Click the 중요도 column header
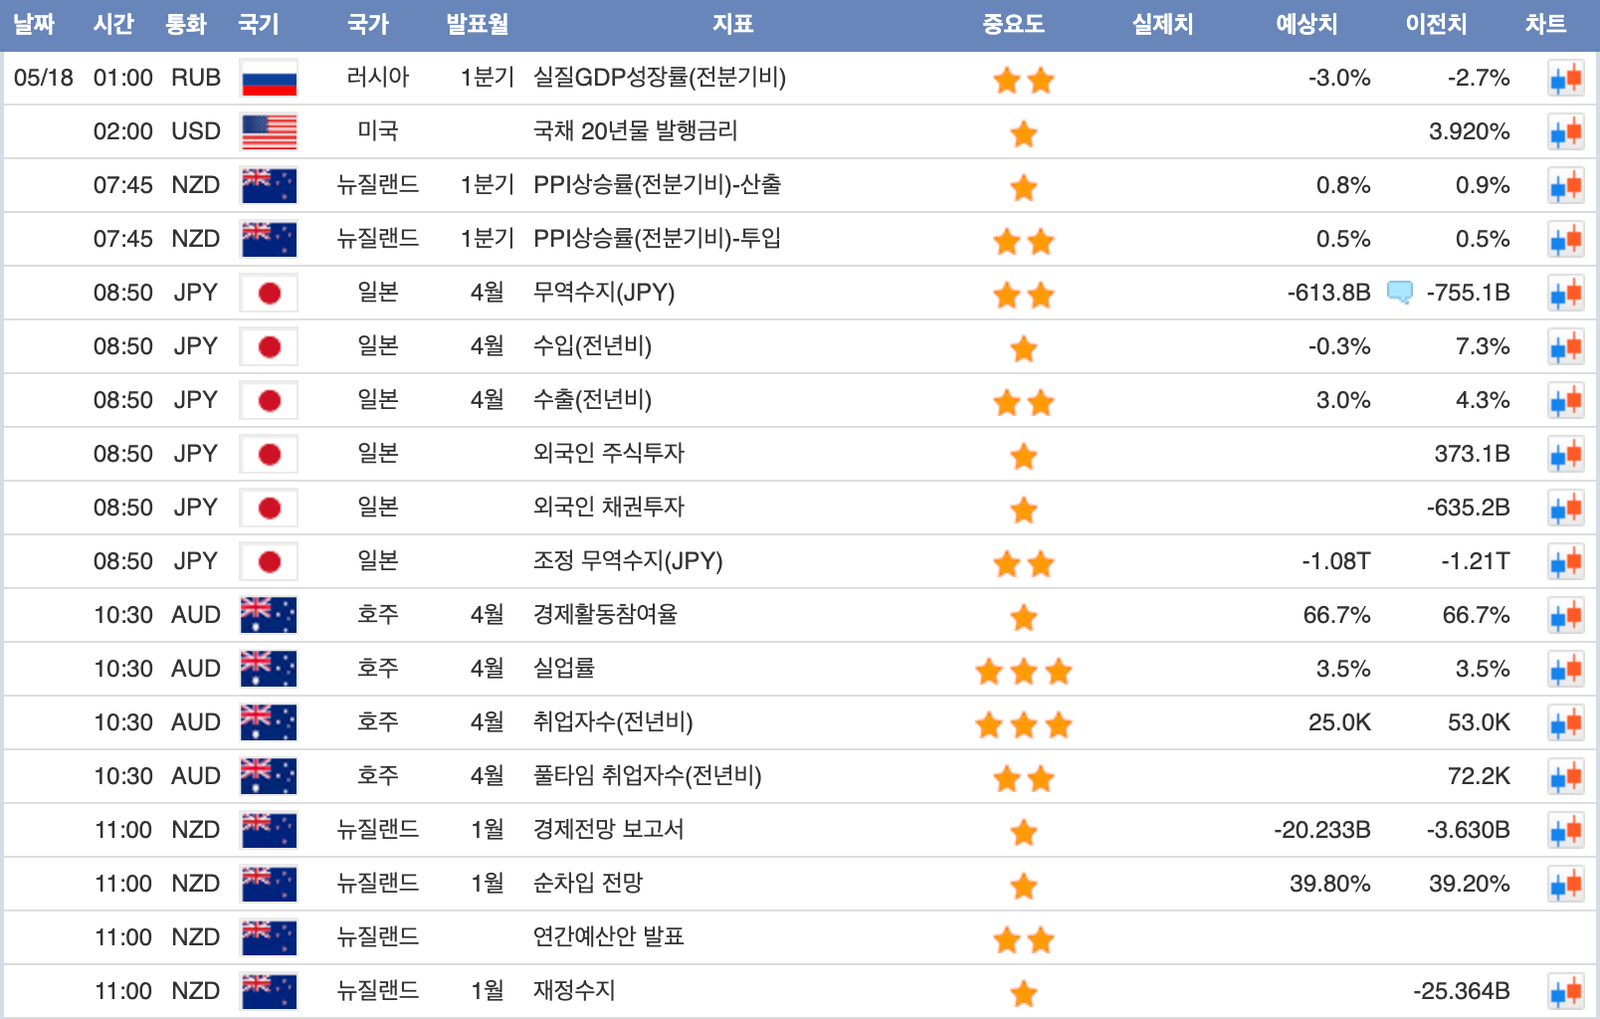Viewport: 1600px width, 1019px height. click(1013, 24)
